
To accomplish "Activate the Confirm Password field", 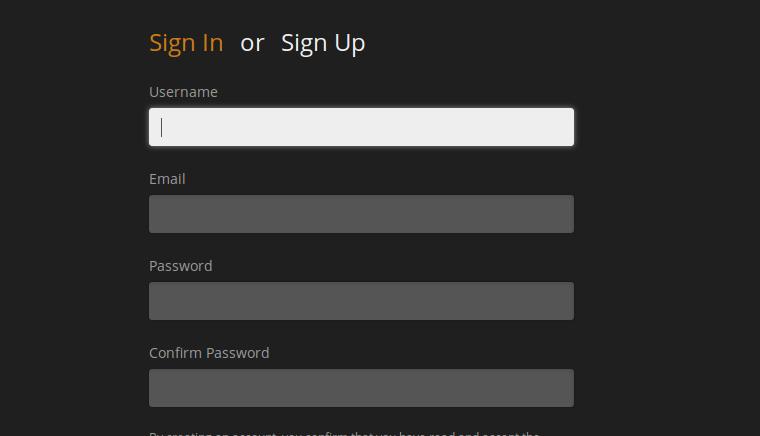I will coord(361,388).
